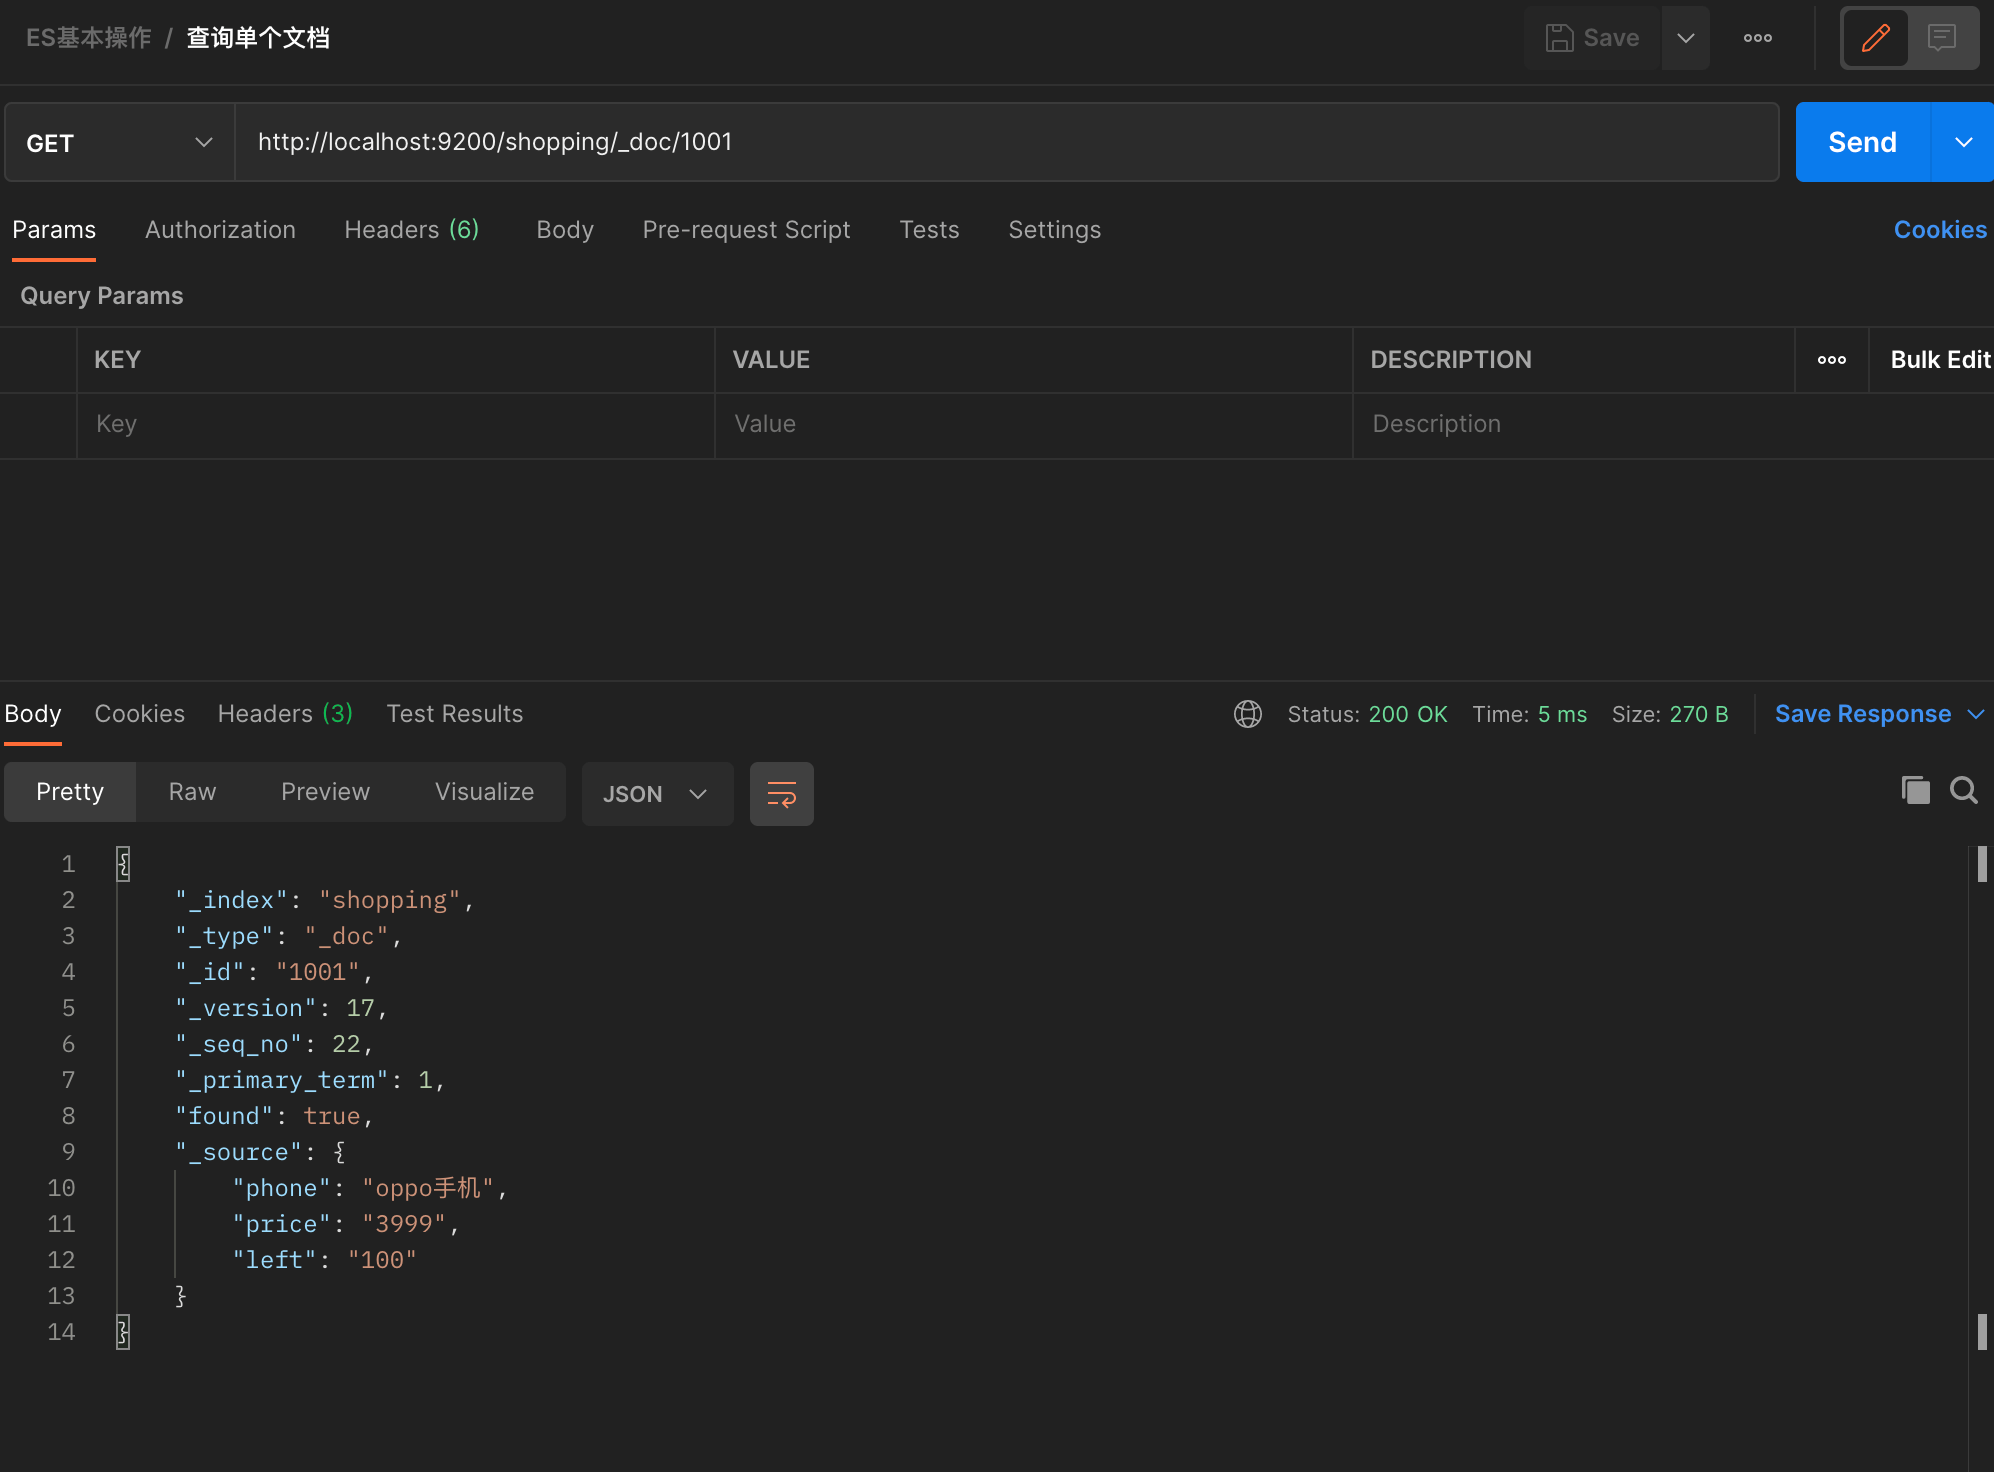Toggle the line wrap icon

coord(781,794)
